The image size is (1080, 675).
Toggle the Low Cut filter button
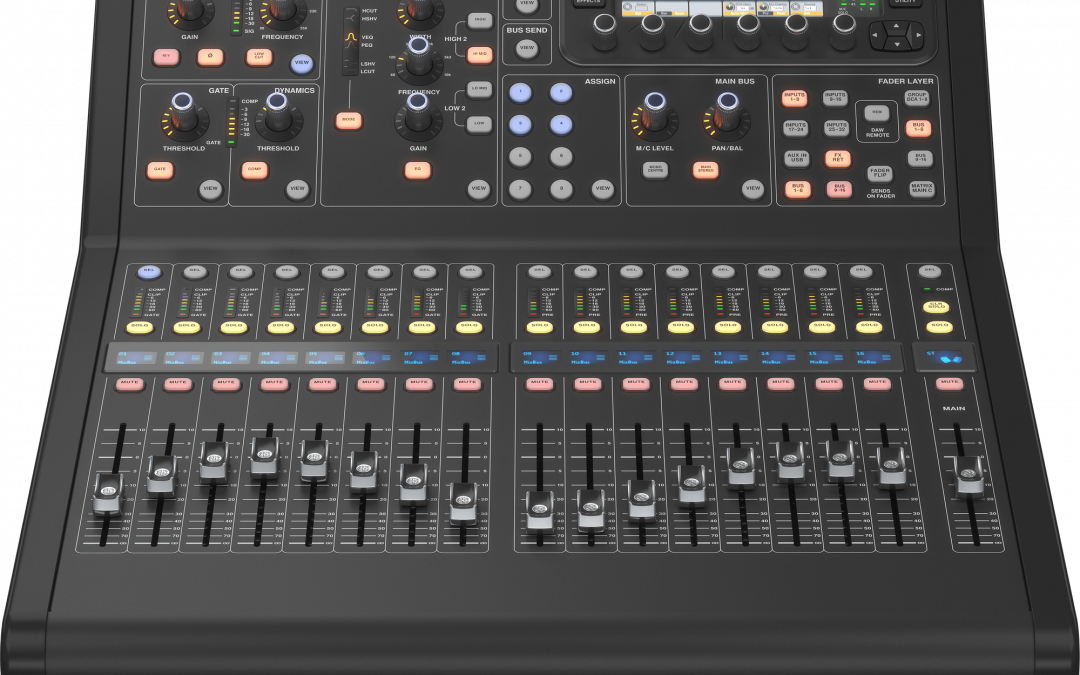[x=259, y=57]
